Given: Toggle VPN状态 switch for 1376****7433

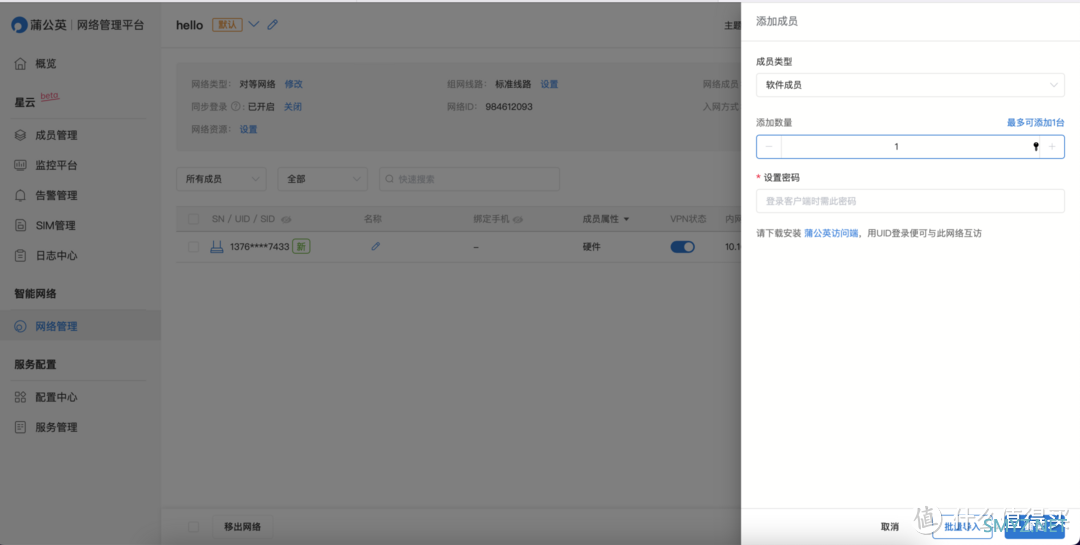Looking at the screenshot, I should [683, 247].
